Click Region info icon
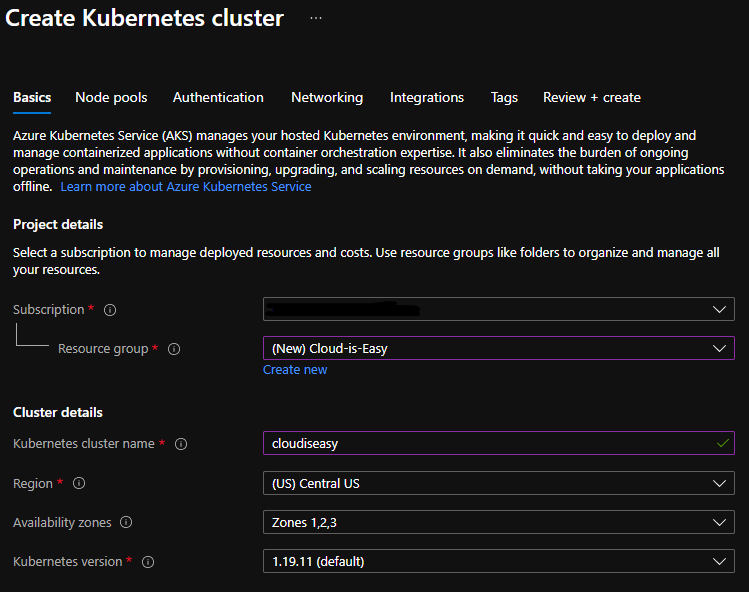Viewport: 749px width, 592px height. (x=79, y=483)
